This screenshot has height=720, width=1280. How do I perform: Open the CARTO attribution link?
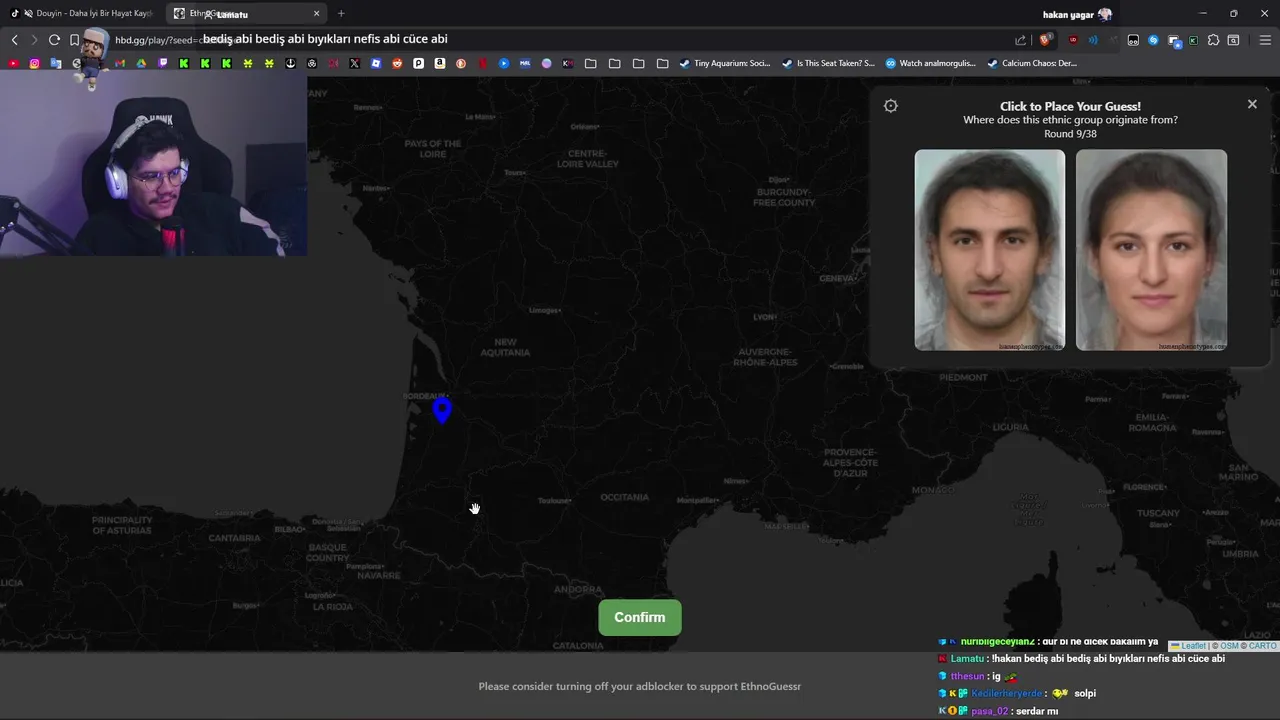(1262, 646)
